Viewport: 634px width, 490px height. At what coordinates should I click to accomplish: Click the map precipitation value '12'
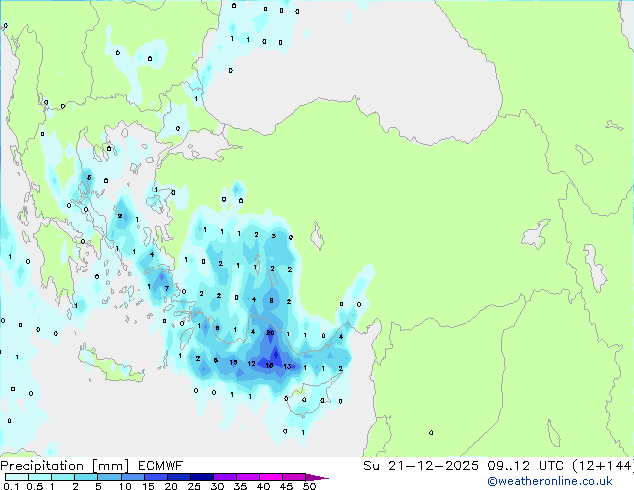point(251,363)
